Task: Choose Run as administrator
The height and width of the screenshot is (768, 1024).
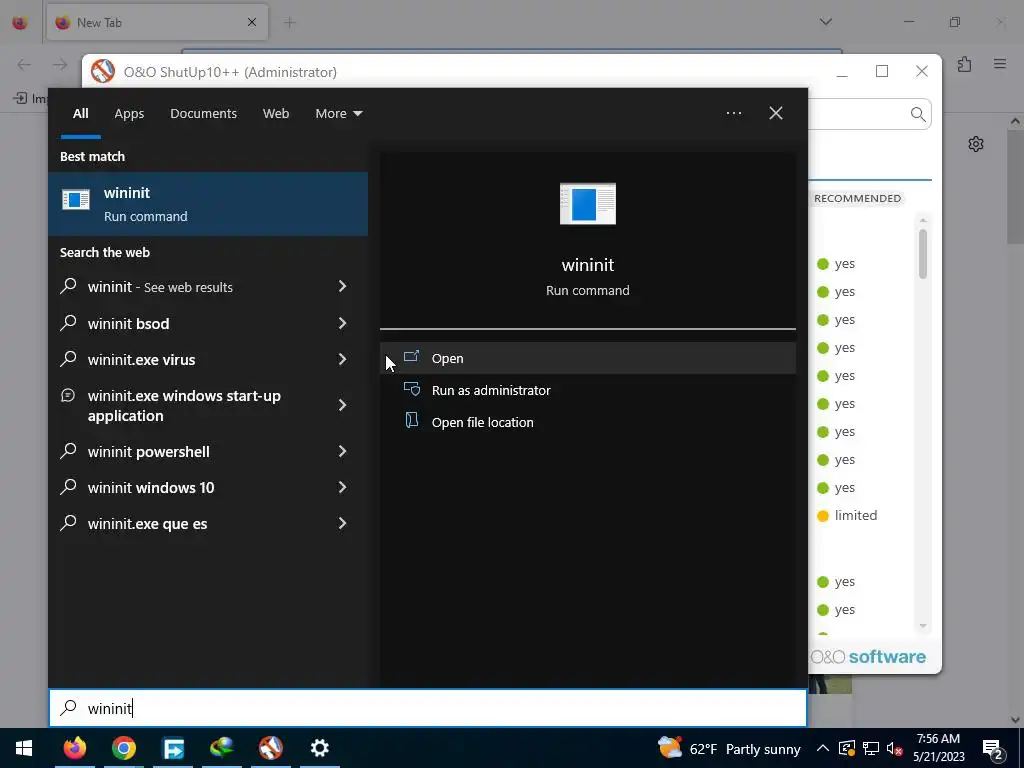Action: (x=588, y=391)
